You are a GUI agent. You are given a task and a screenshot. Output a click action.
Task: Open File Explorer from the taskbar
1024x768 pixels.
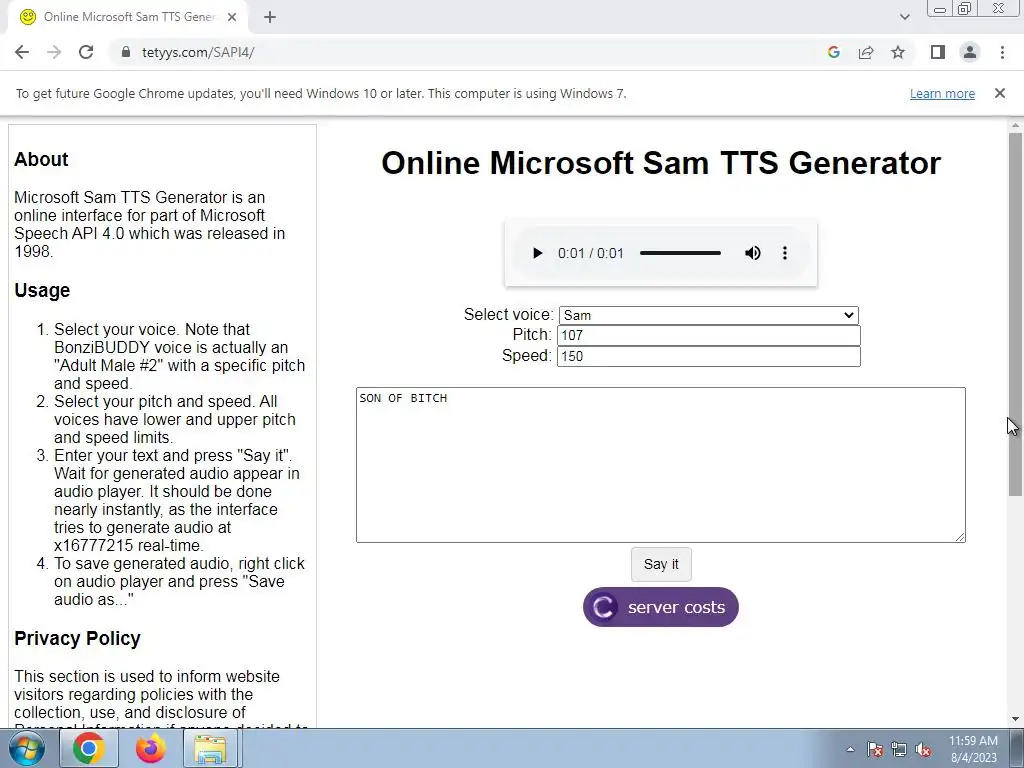[210, 748]
